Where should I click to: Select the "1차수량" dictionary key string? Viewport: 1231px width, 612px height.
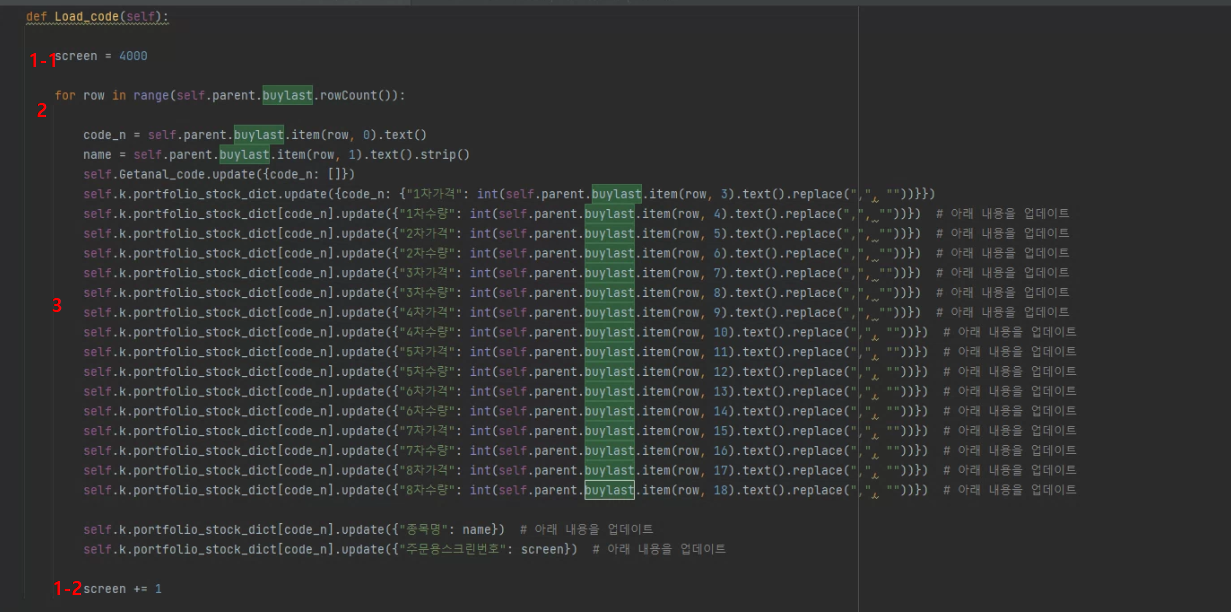pos(427,214)
